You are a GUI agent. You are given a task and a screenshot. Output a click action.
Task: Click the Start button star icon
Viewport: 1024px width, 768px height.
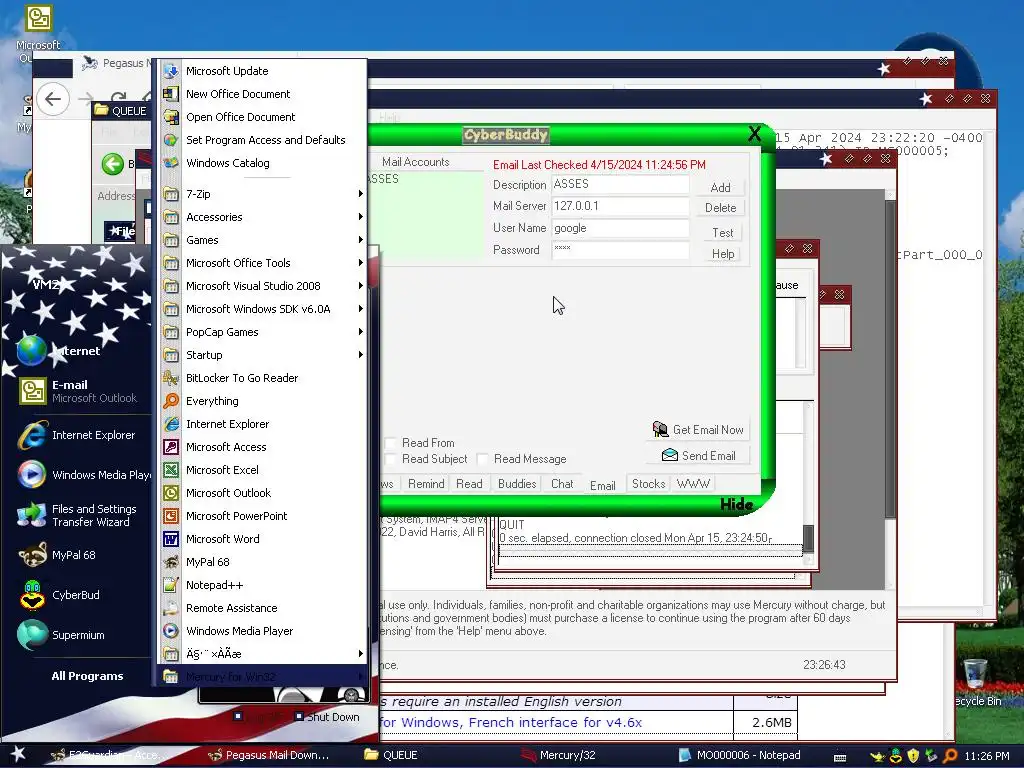pos(18,754)
